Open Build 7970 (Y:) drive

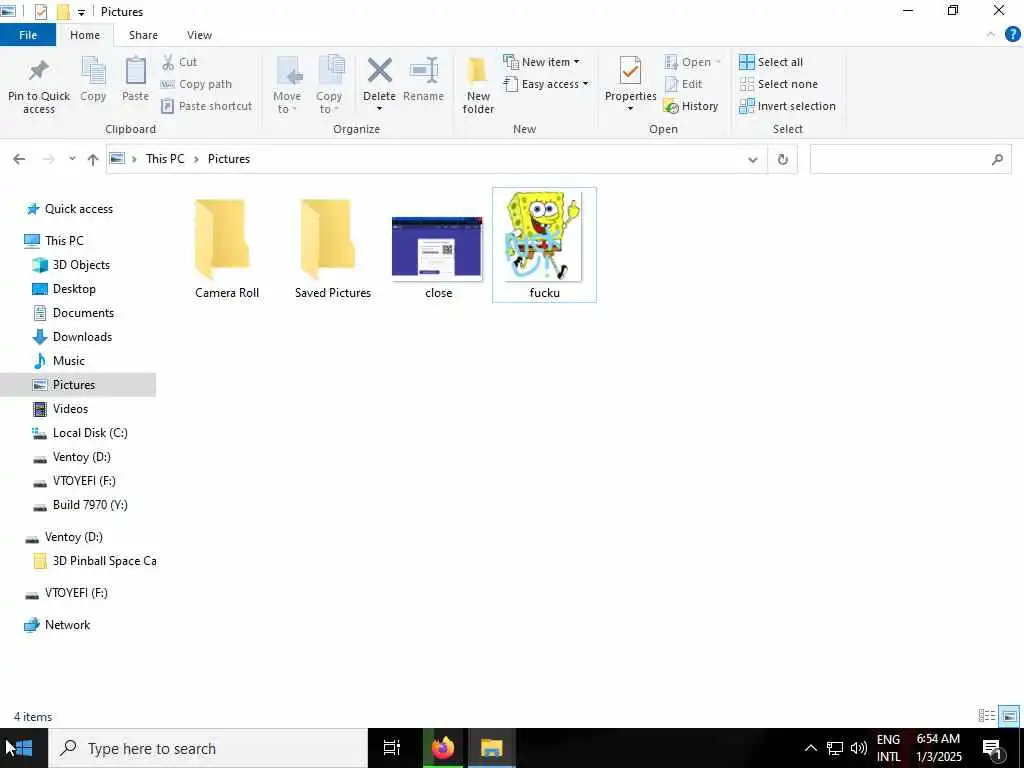[80, 505]
